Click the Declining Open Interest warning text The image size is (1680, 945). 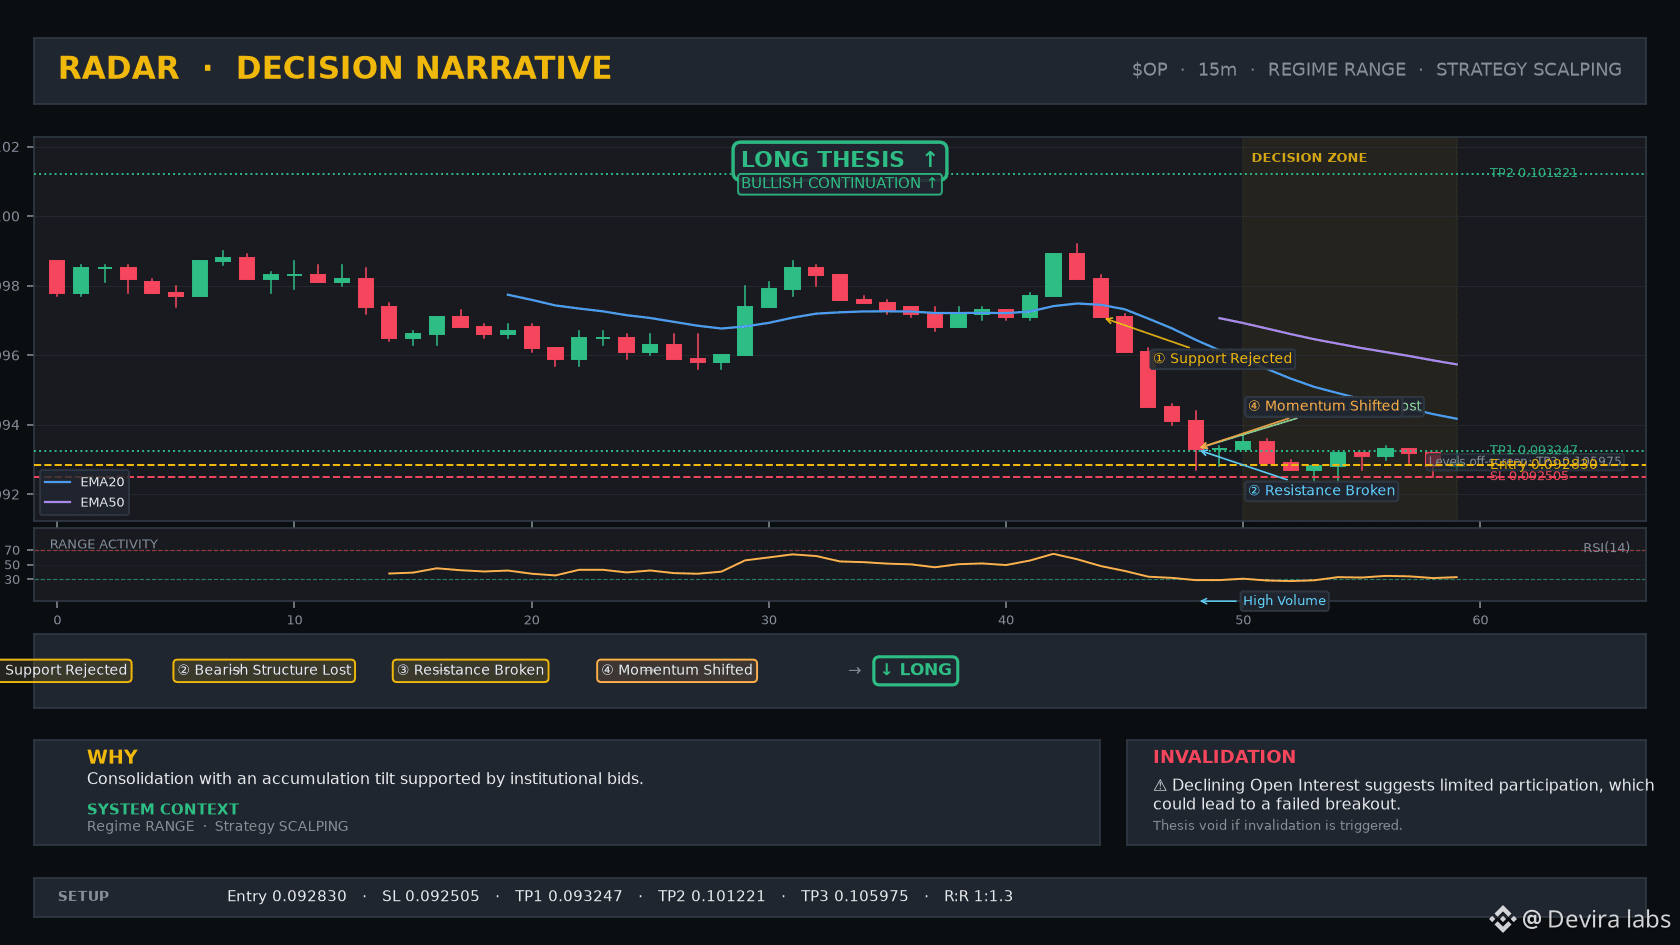point(1404,795)
